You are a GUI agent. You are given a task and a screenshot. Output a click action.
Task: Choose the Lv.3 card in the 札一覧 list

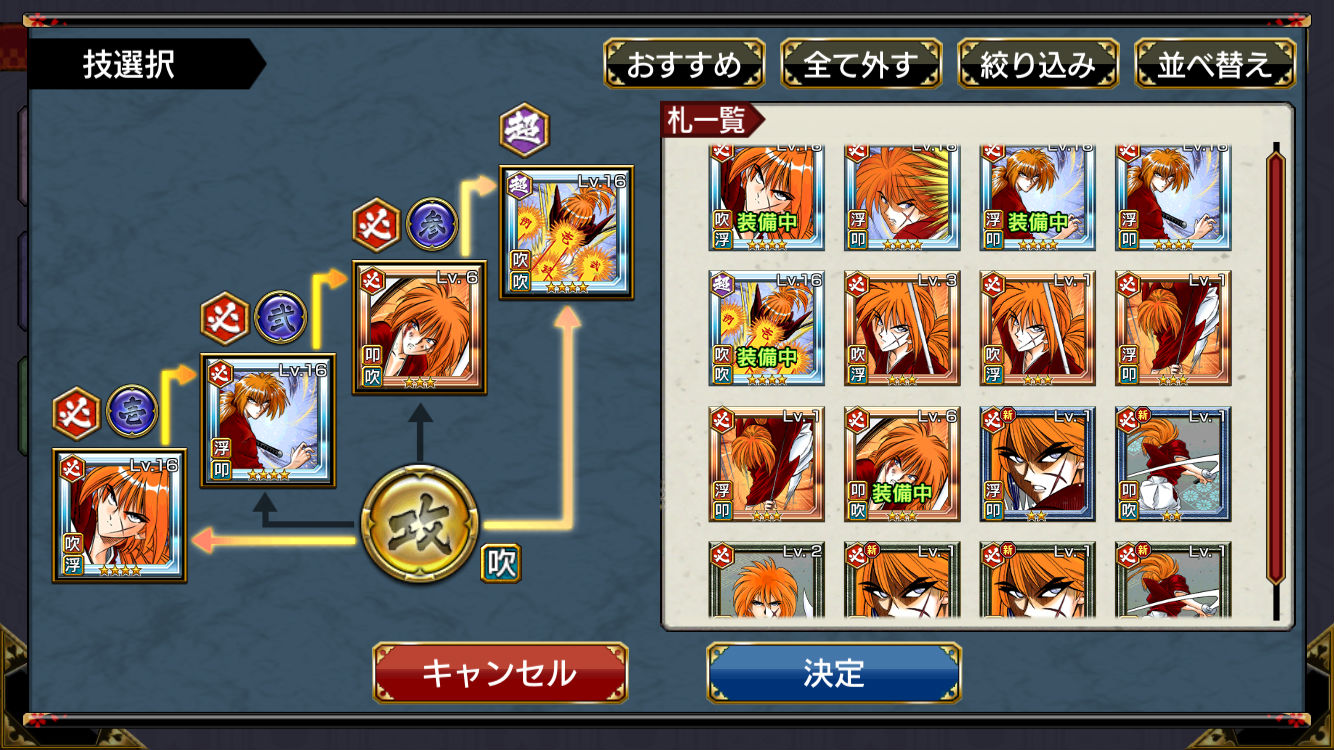click(x=902, y=328)
